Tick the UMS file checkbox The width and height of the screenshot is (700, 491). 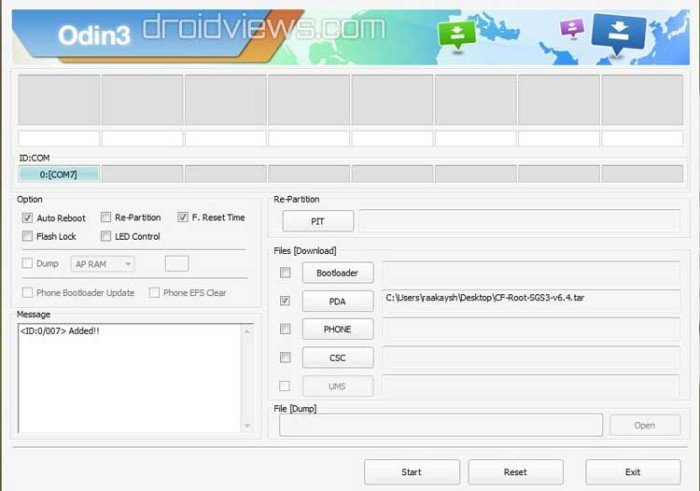(284, 386)
